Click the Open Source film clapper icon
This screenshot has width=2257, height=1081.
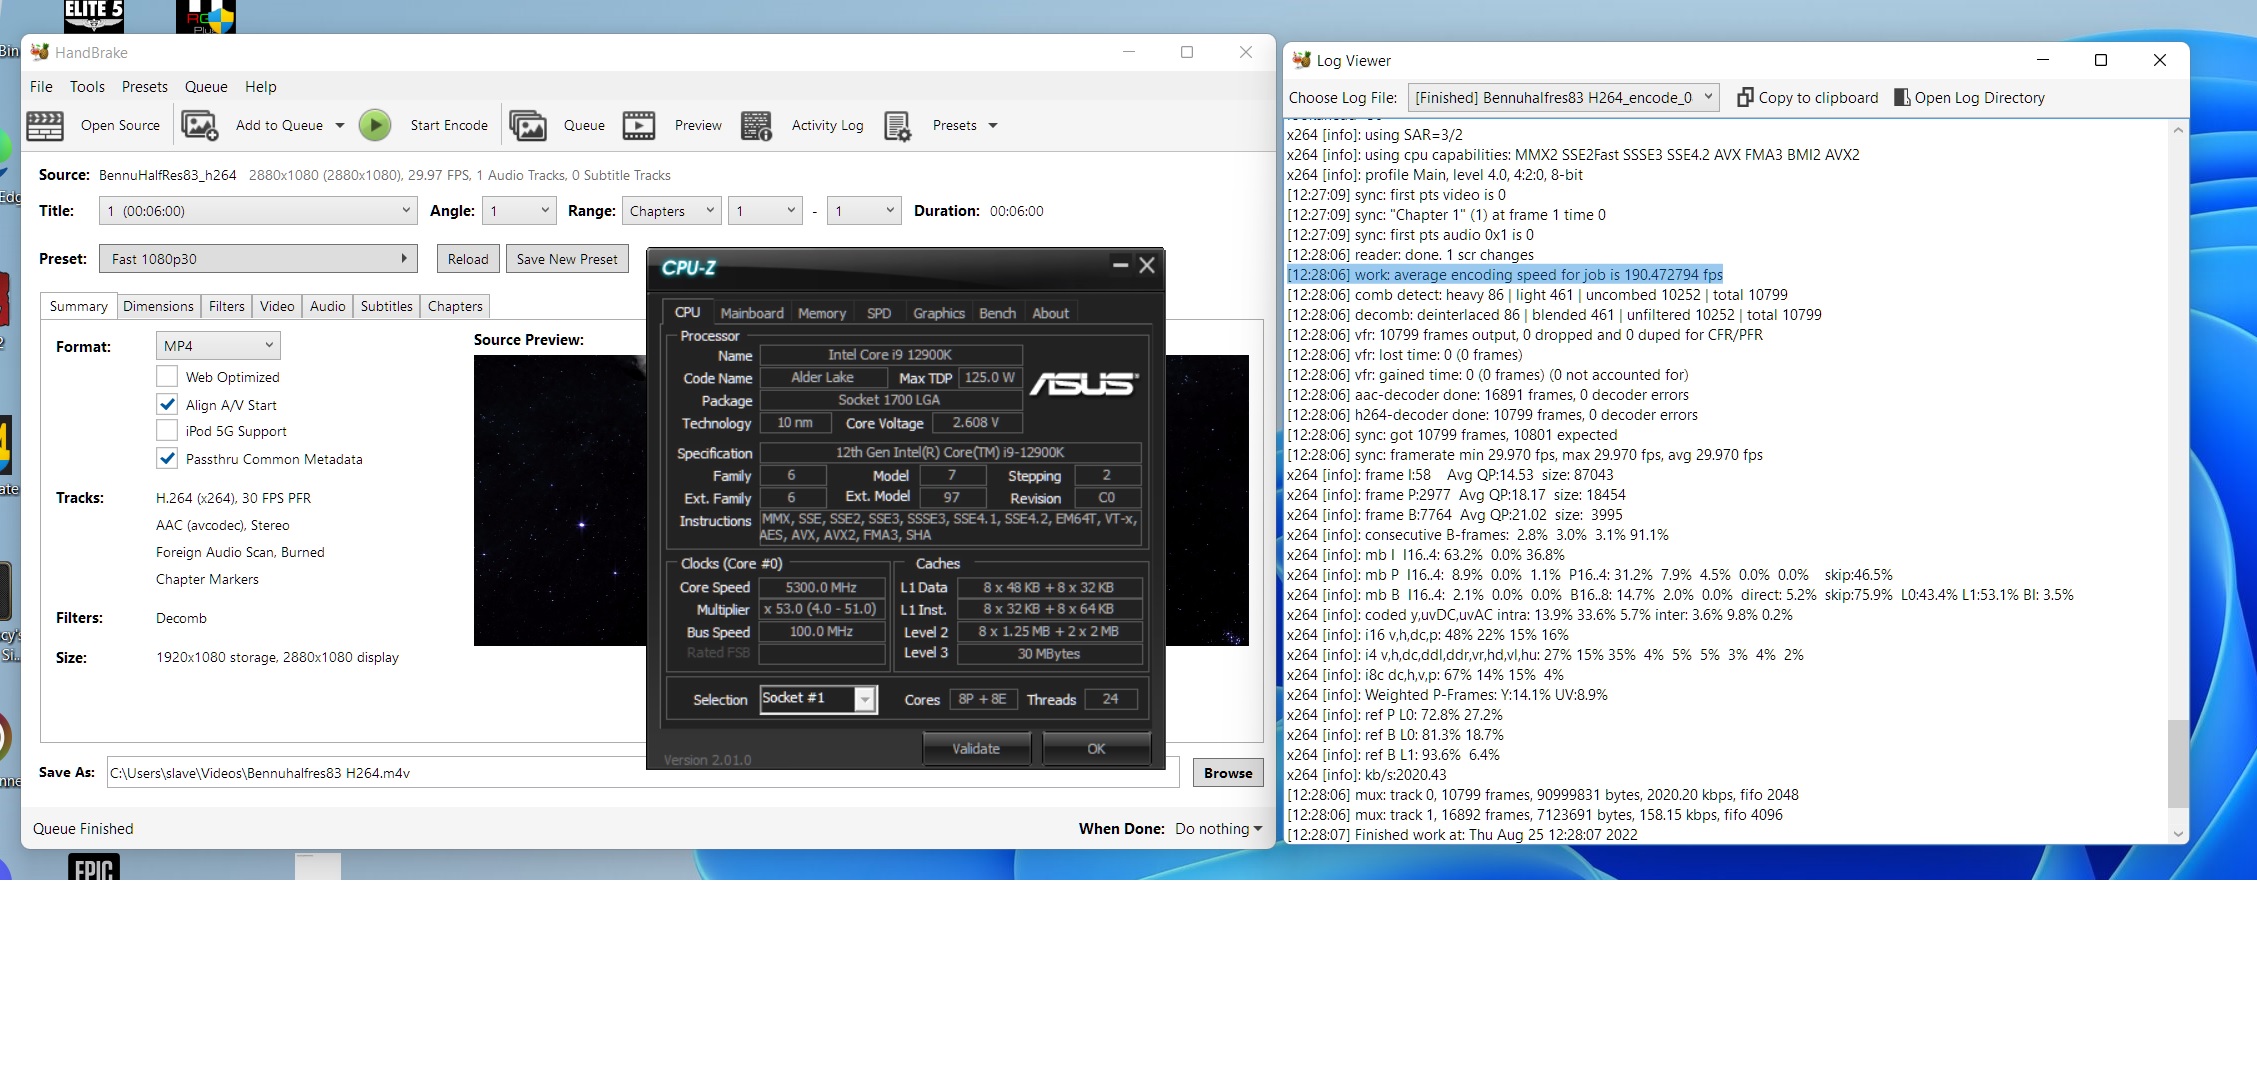45,126
